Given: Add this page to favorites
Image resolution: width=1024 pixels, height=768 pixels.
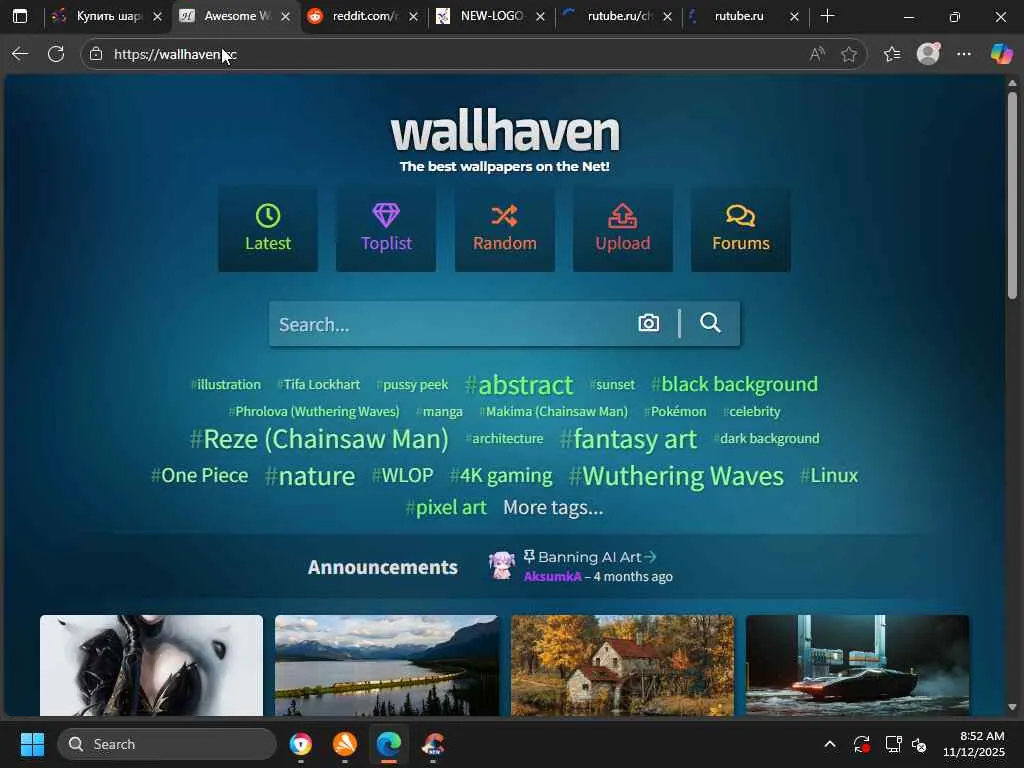Looking at the screenshot, I should pos(849,54).
